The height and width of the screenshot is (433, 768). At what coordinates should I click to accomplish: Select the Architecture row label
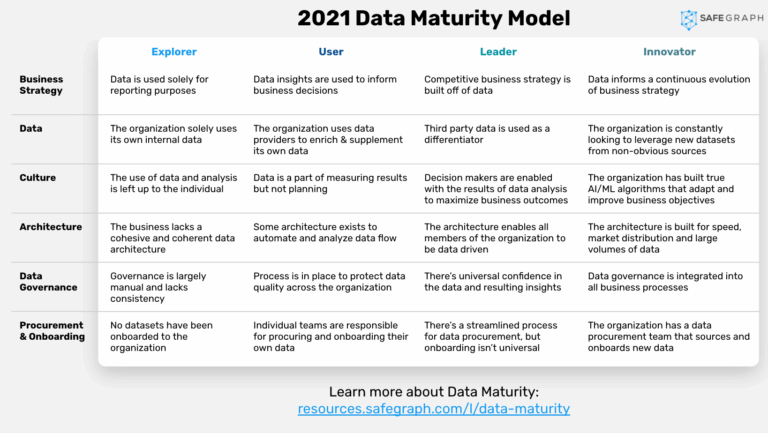(x=50, y=227)
